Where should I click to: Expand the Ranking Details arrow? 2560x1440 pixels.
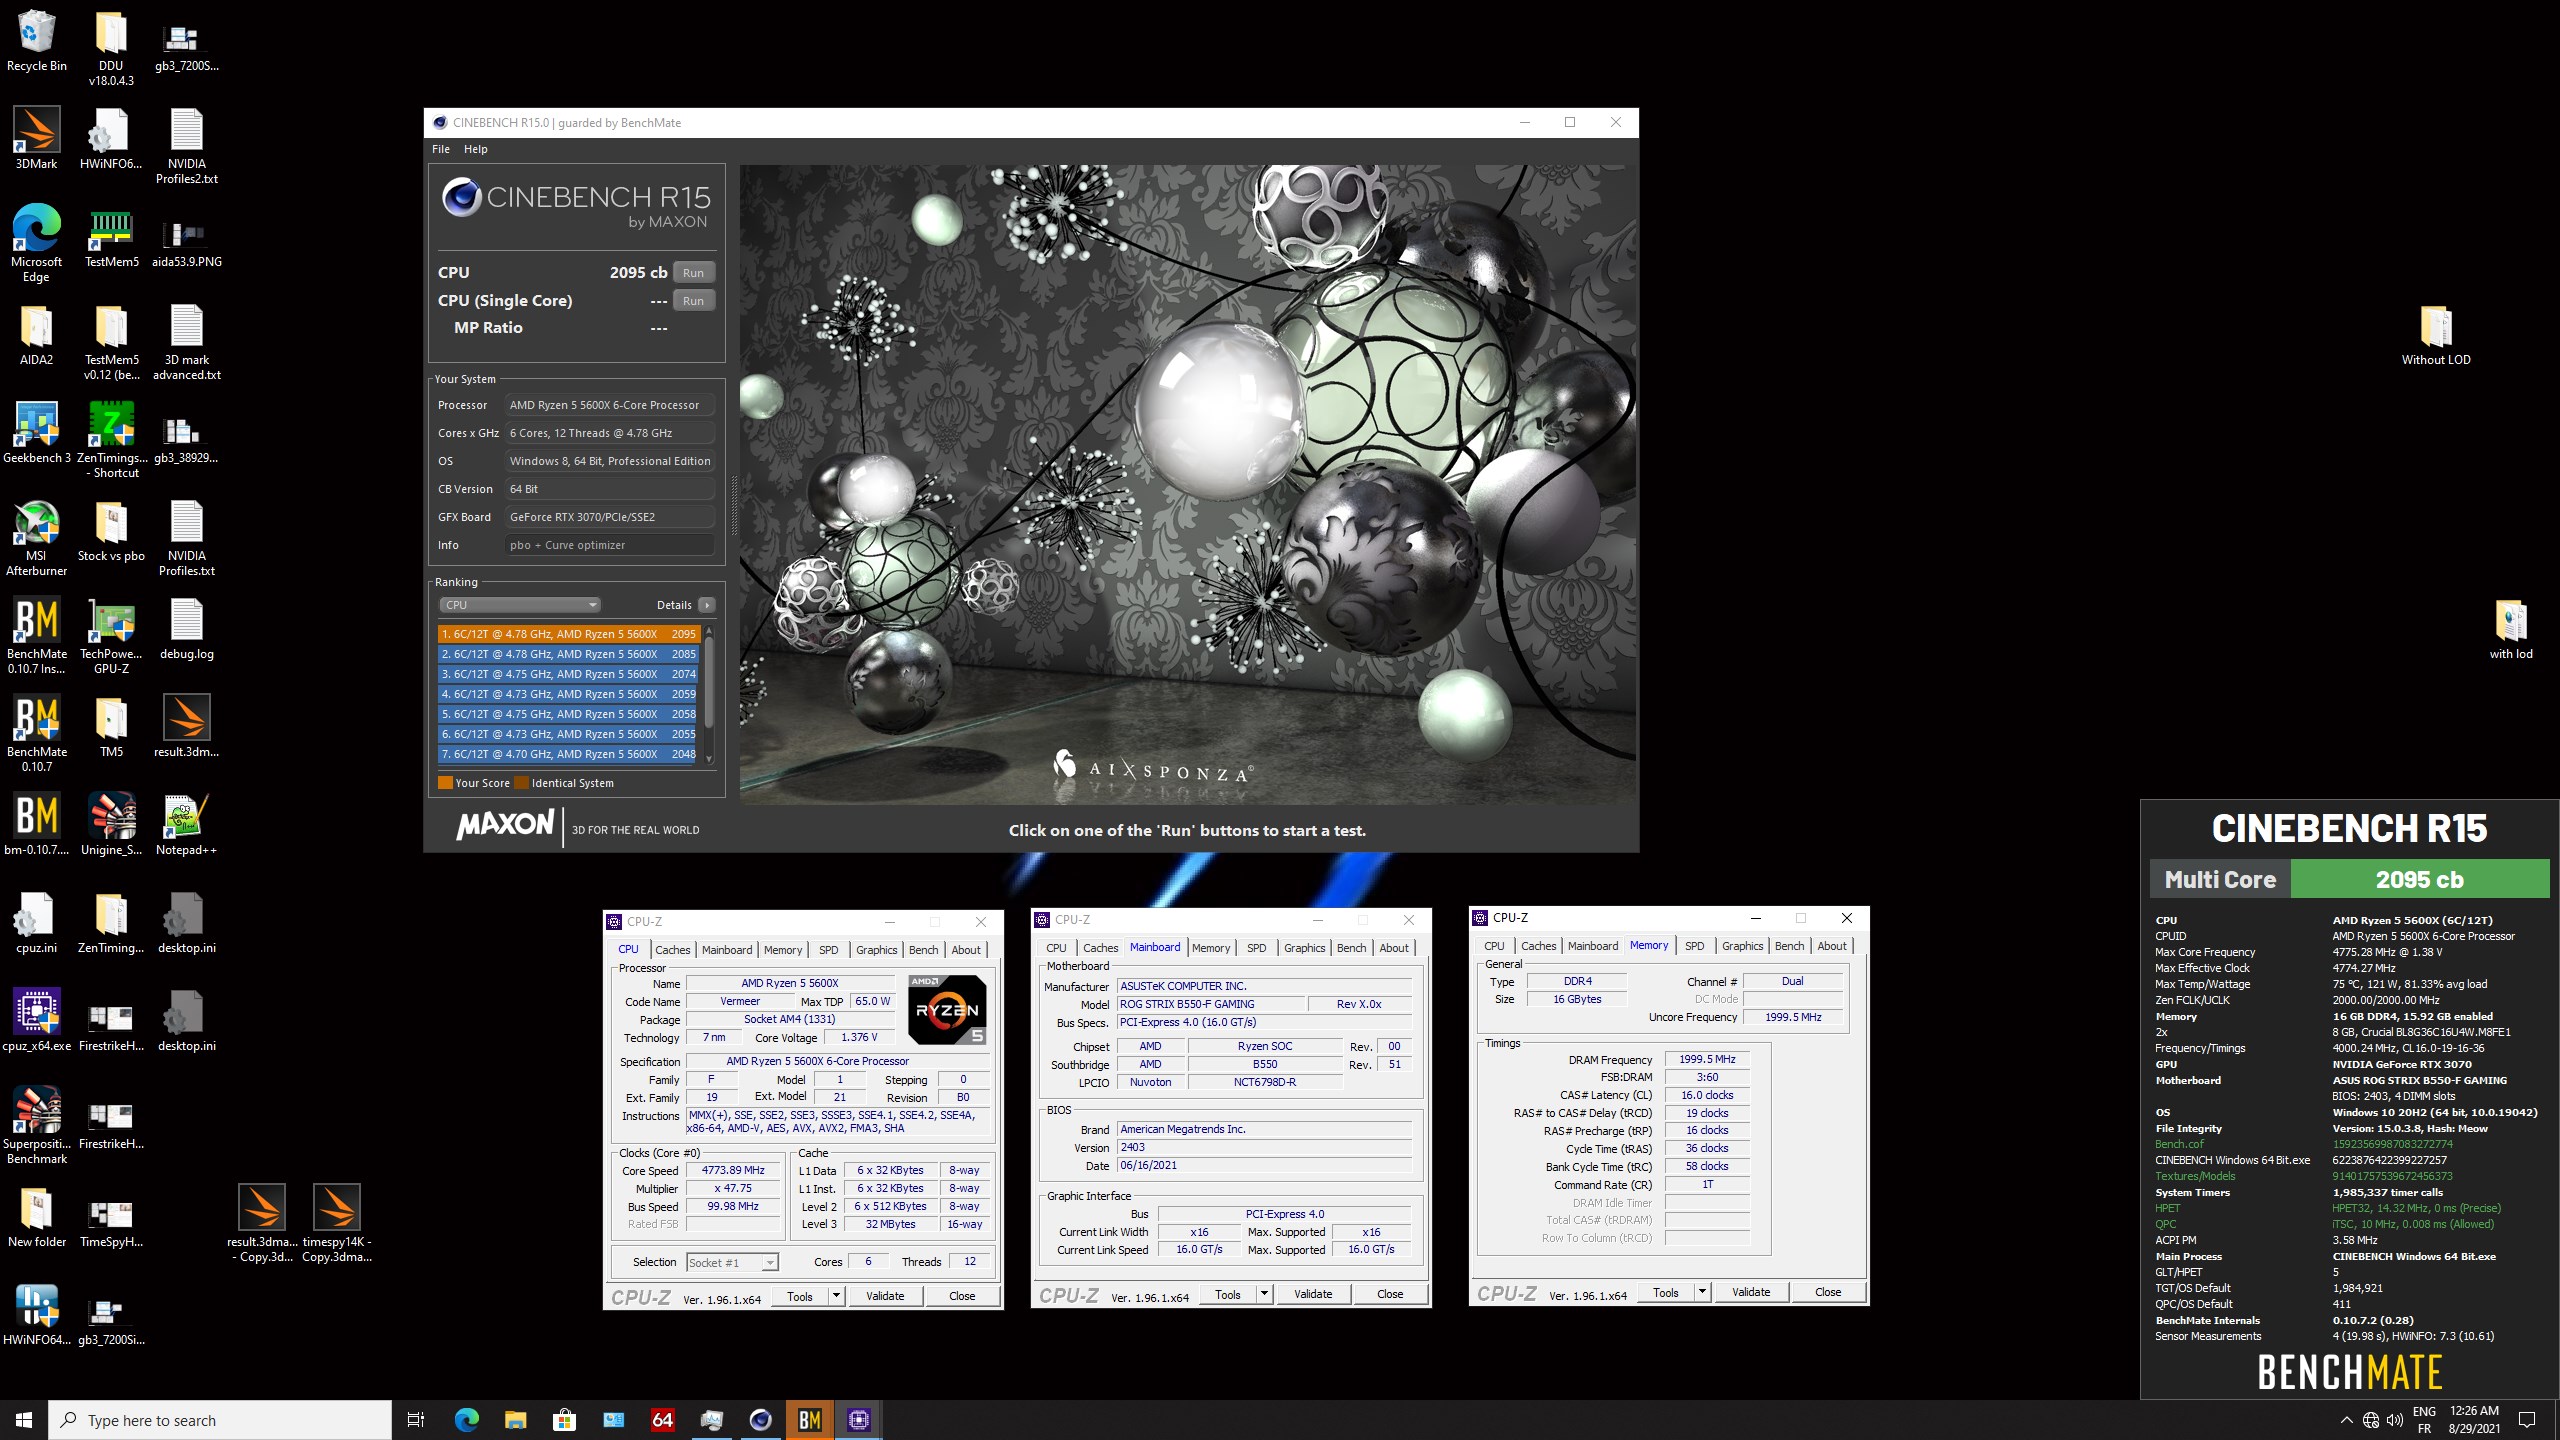[707, 605]
